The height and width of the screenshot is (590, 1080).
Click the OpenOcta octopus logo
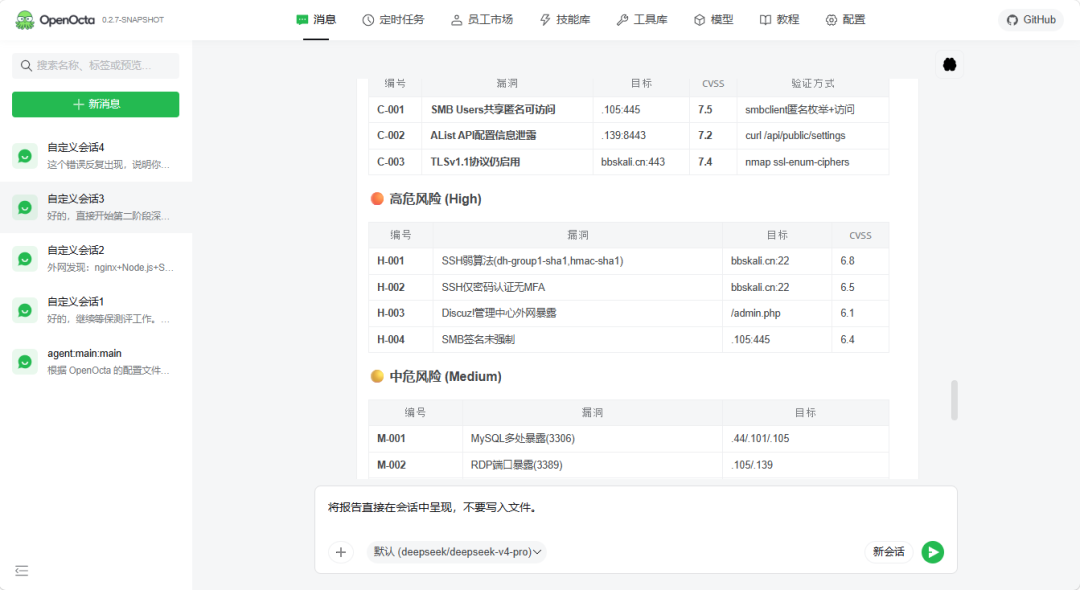[25, 20]
